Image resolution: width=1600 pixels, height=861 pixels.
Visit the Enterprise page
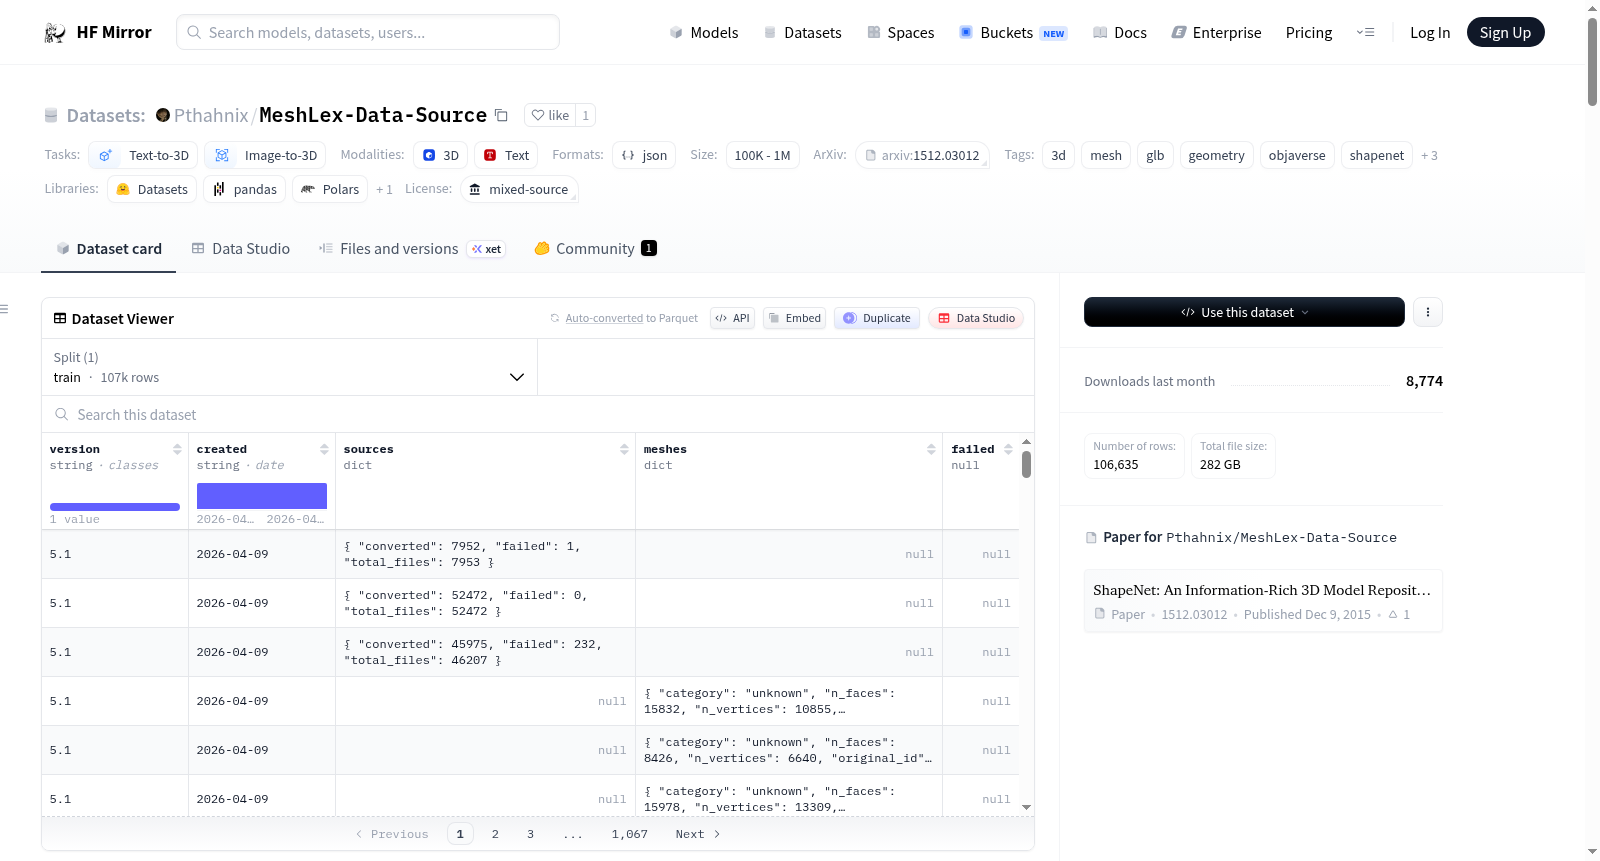click(x=1216, y=33)
